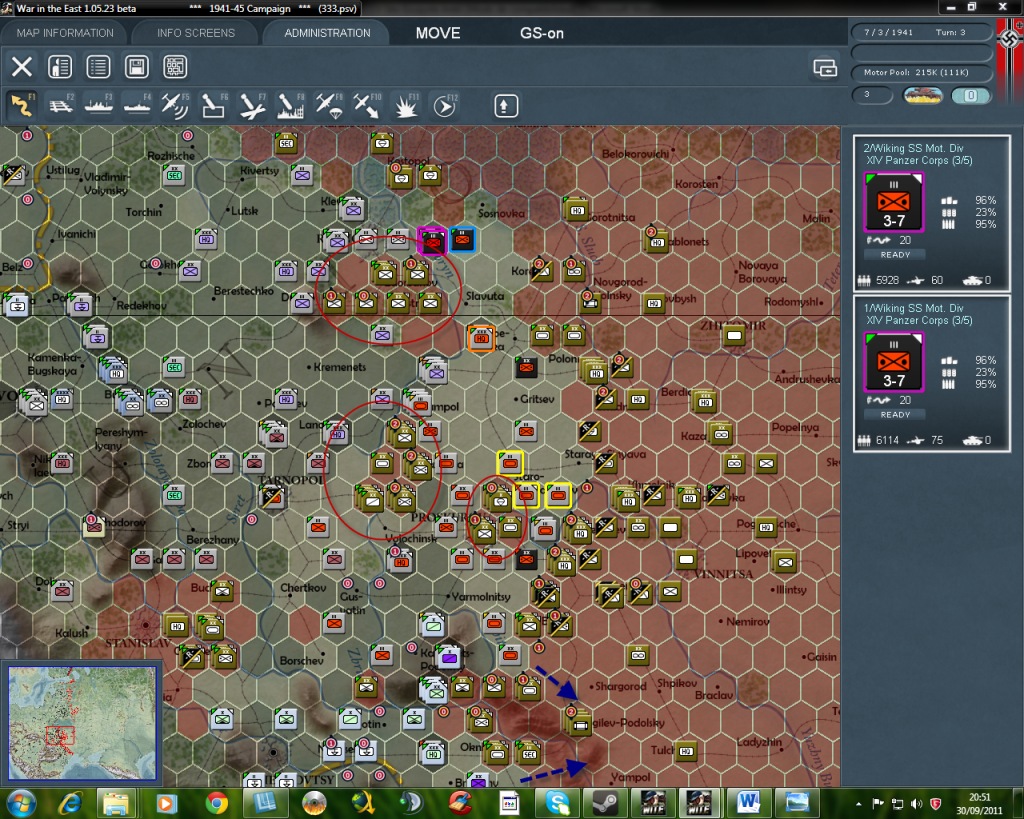Open the order of battle icon
Viewport: 1024px width, 819px height.
(x=60, y=67)
